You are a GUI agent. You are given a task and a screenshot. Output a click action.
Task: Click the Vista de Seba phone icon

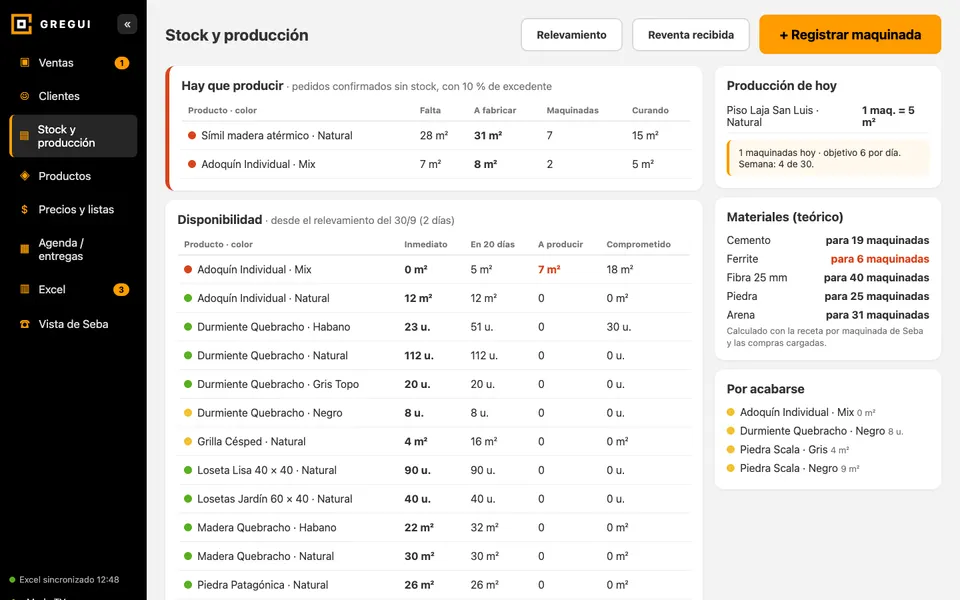24,324
